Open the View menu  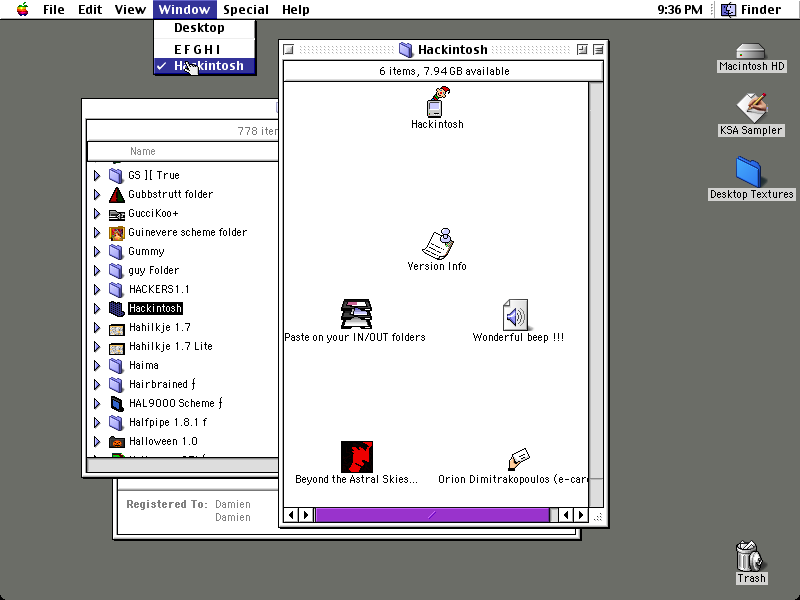coord(130,10)
